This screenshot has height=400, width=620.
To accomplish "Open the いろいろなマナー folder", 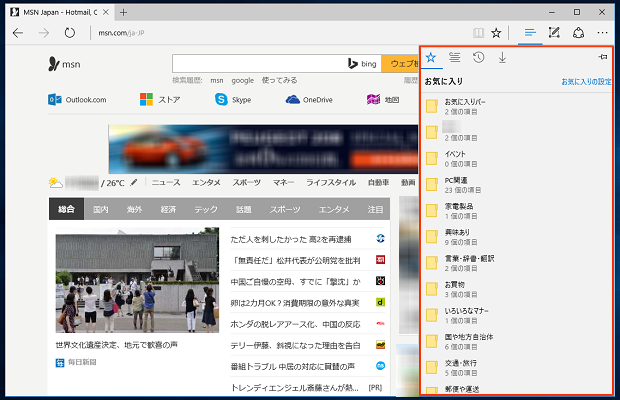I will click(x=516, y=315).
